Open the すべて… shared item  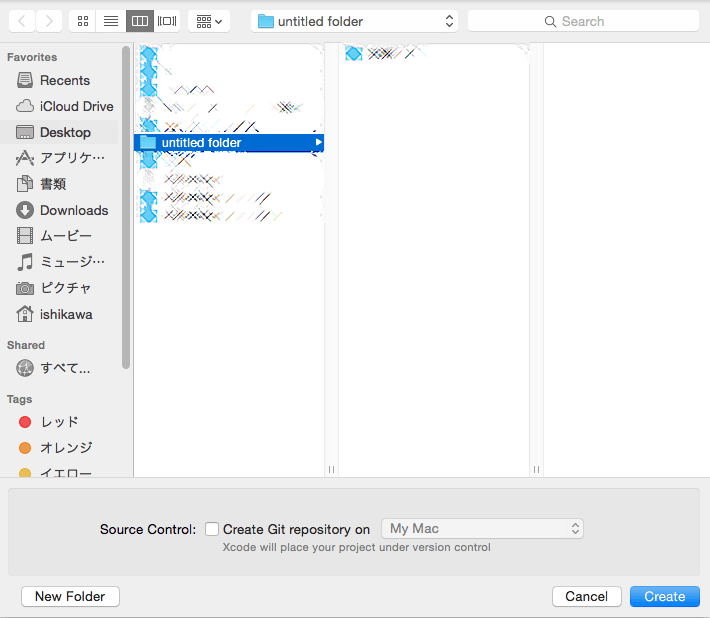59,368
